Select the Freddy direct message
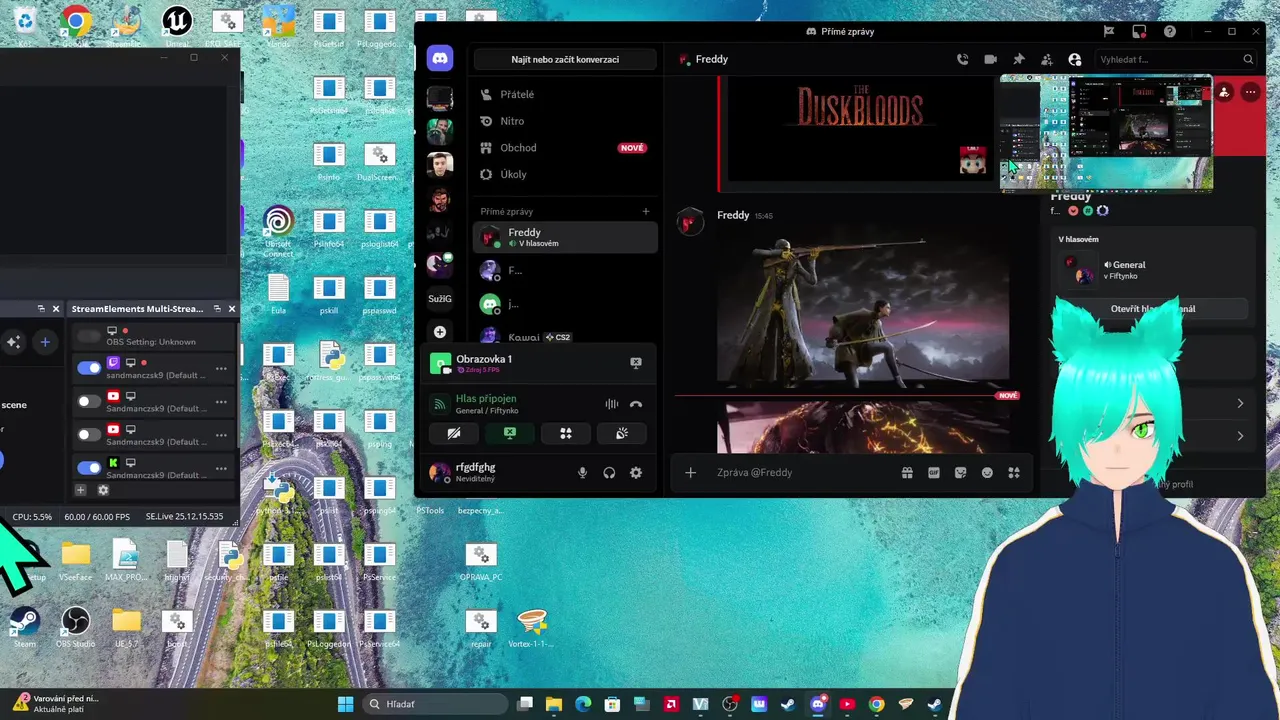The height and width of the screenshot is (720, 1280). click(x=565, y=237)
